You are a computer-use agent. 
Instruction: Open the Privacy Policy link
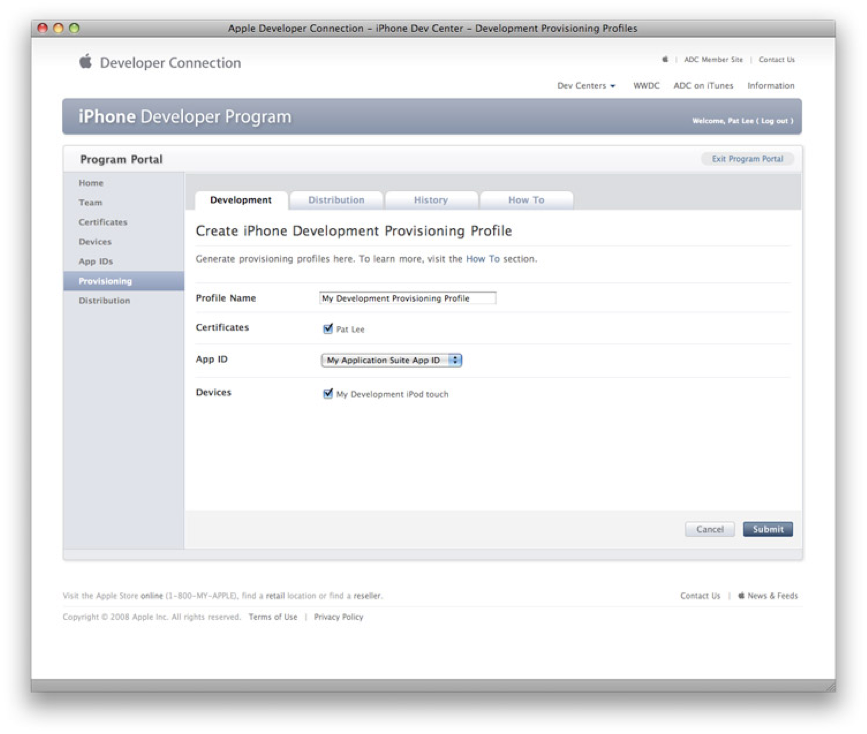338,617
